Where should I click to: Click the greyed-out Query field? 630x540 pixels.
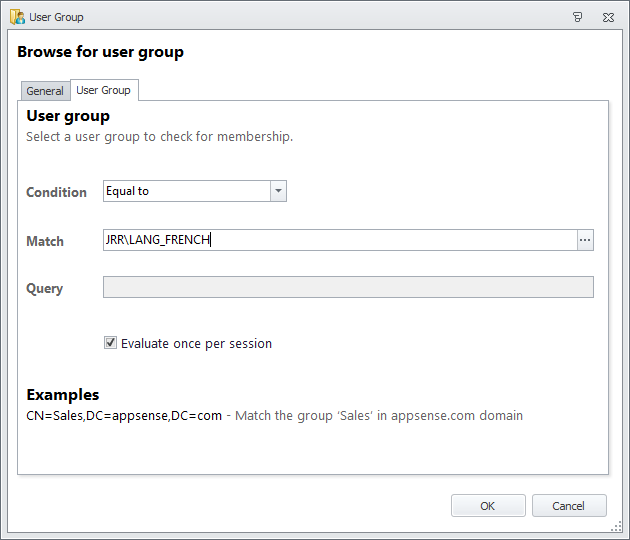(348, 287)
